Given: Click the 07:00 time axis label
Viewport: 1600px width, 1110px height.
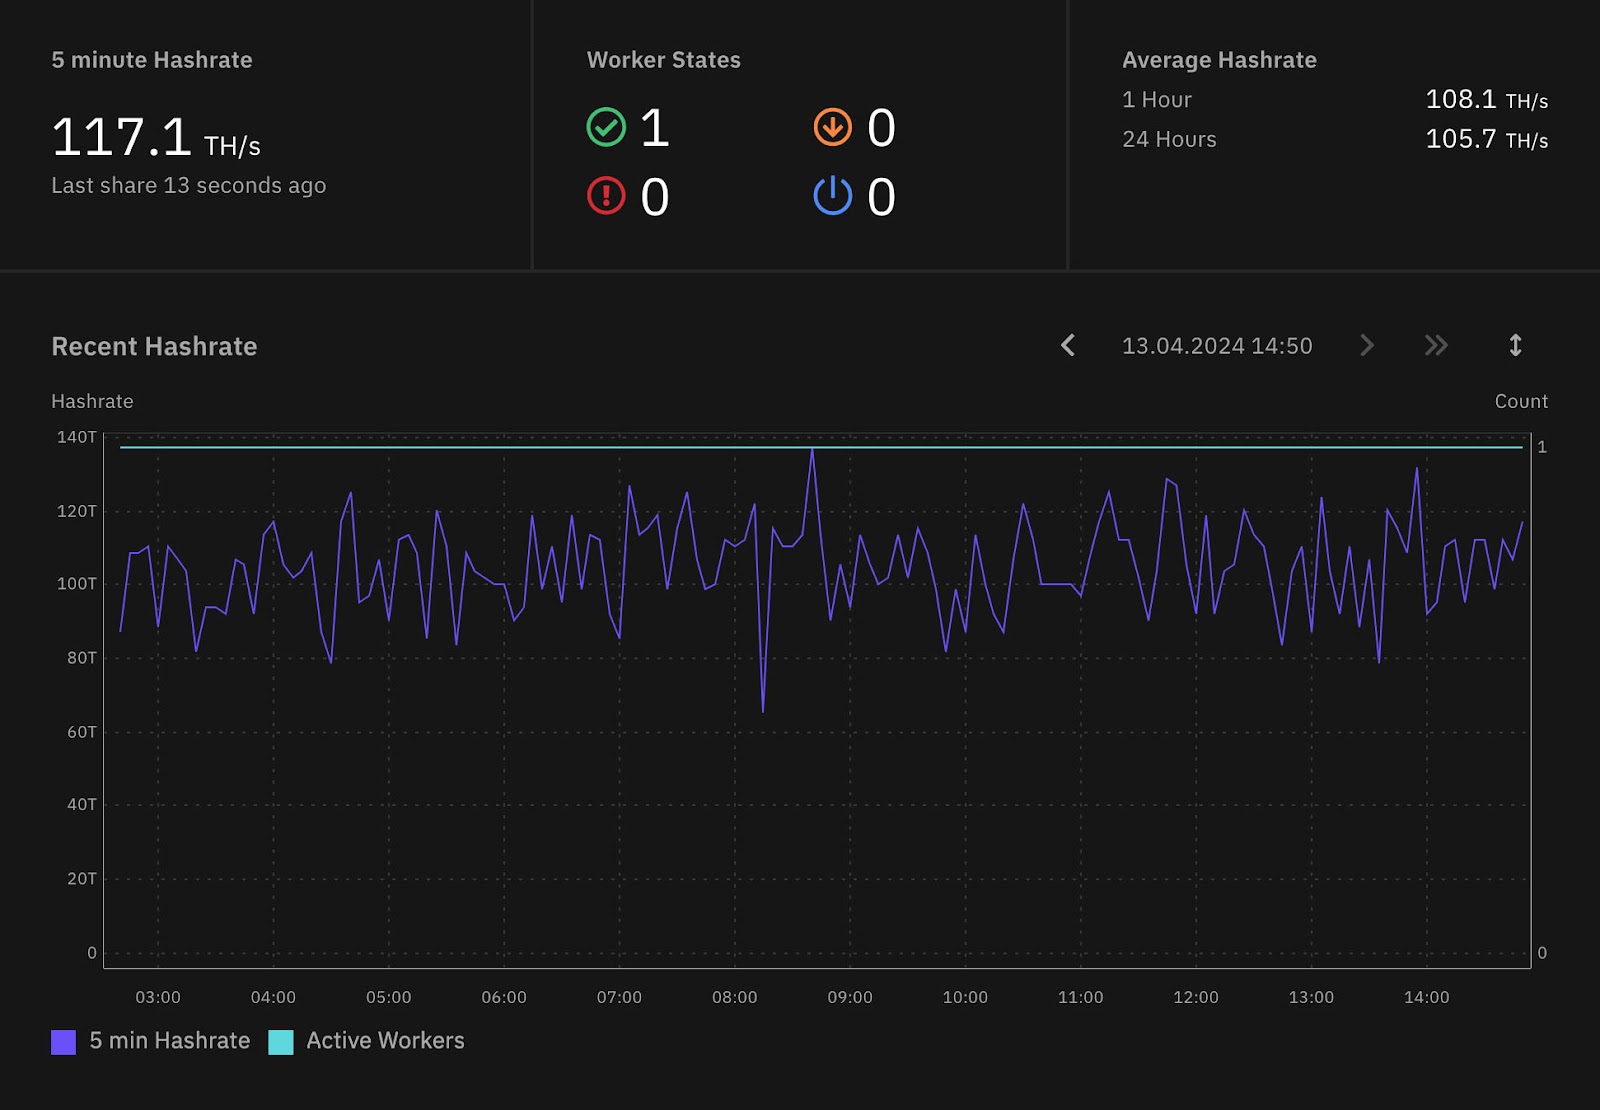Looking at the screenshot, I should pyautogui.click(x=619, y=997).
